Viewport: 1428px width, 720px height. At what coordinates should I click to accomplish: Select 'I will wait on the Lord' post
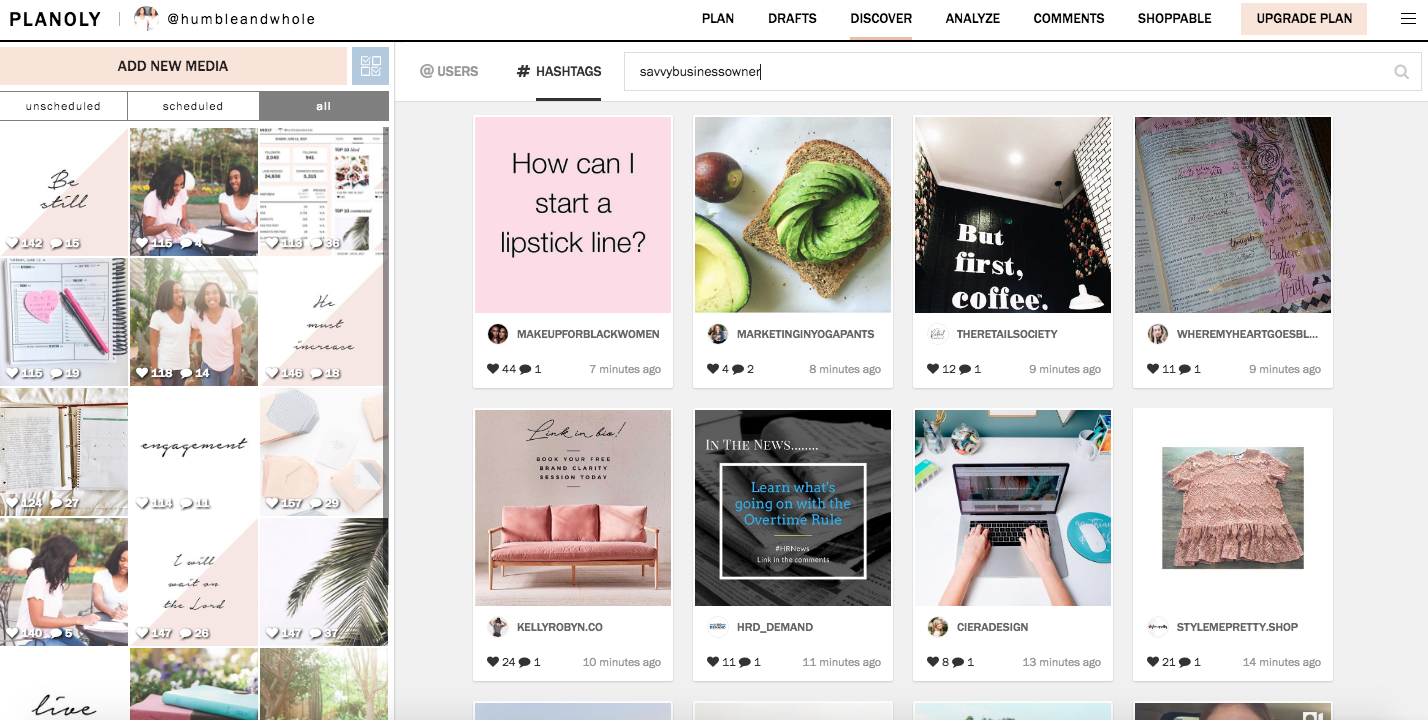pyautogui.click(x=193, y=581)
